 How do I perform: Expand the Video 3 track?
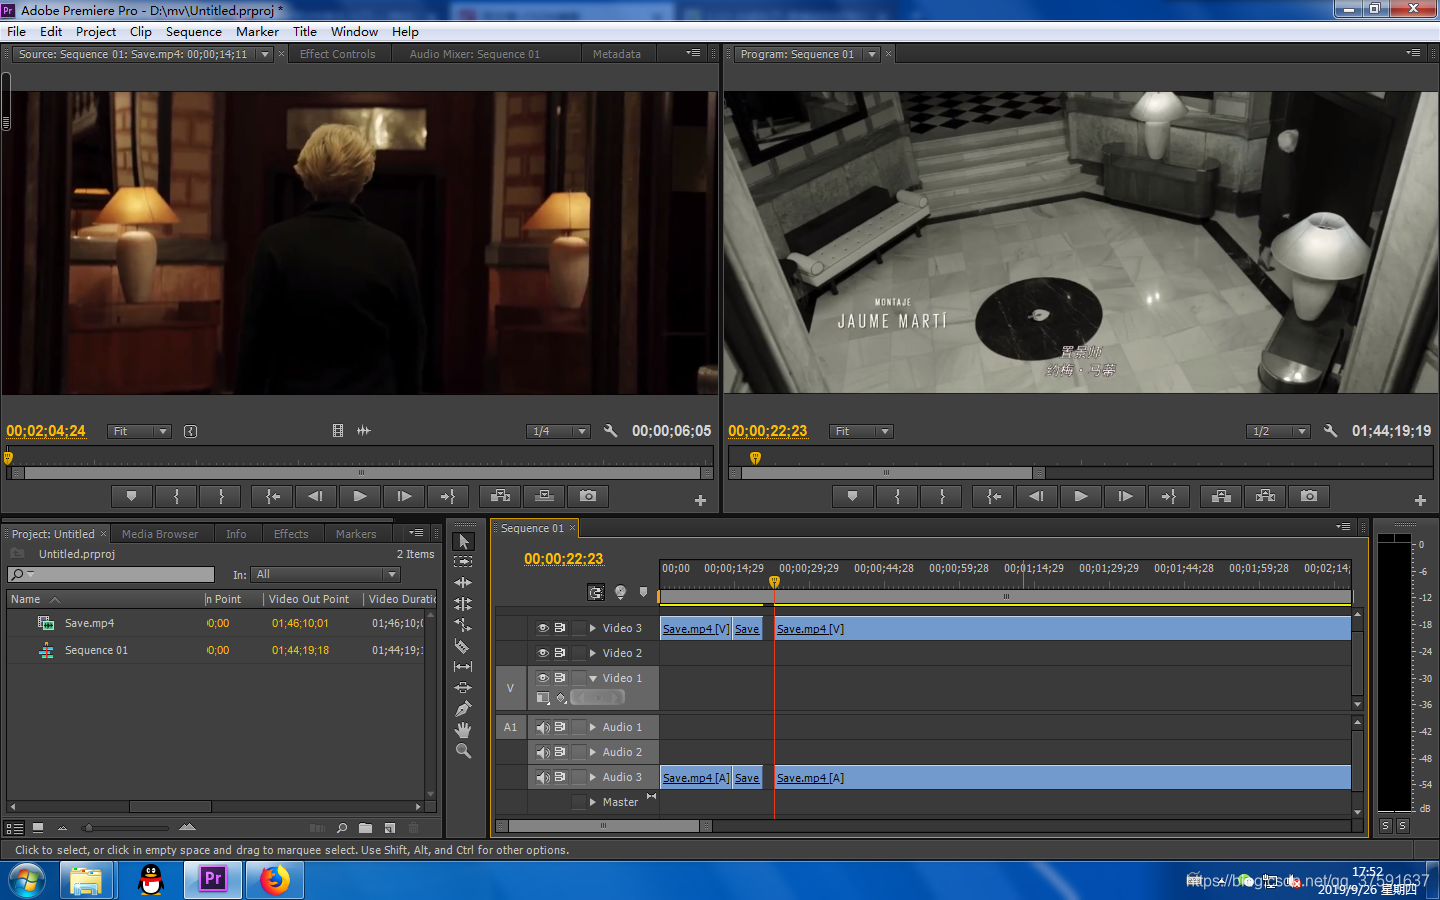pos(593,628)
